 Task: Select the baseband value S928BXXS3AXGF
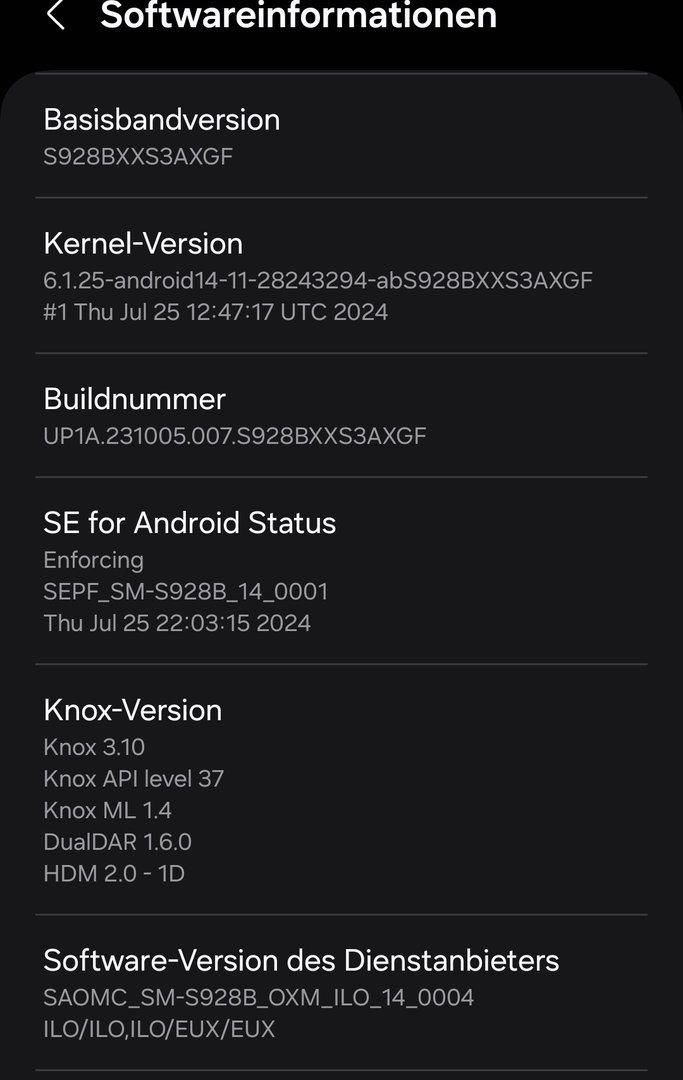(x=138, y=156)
